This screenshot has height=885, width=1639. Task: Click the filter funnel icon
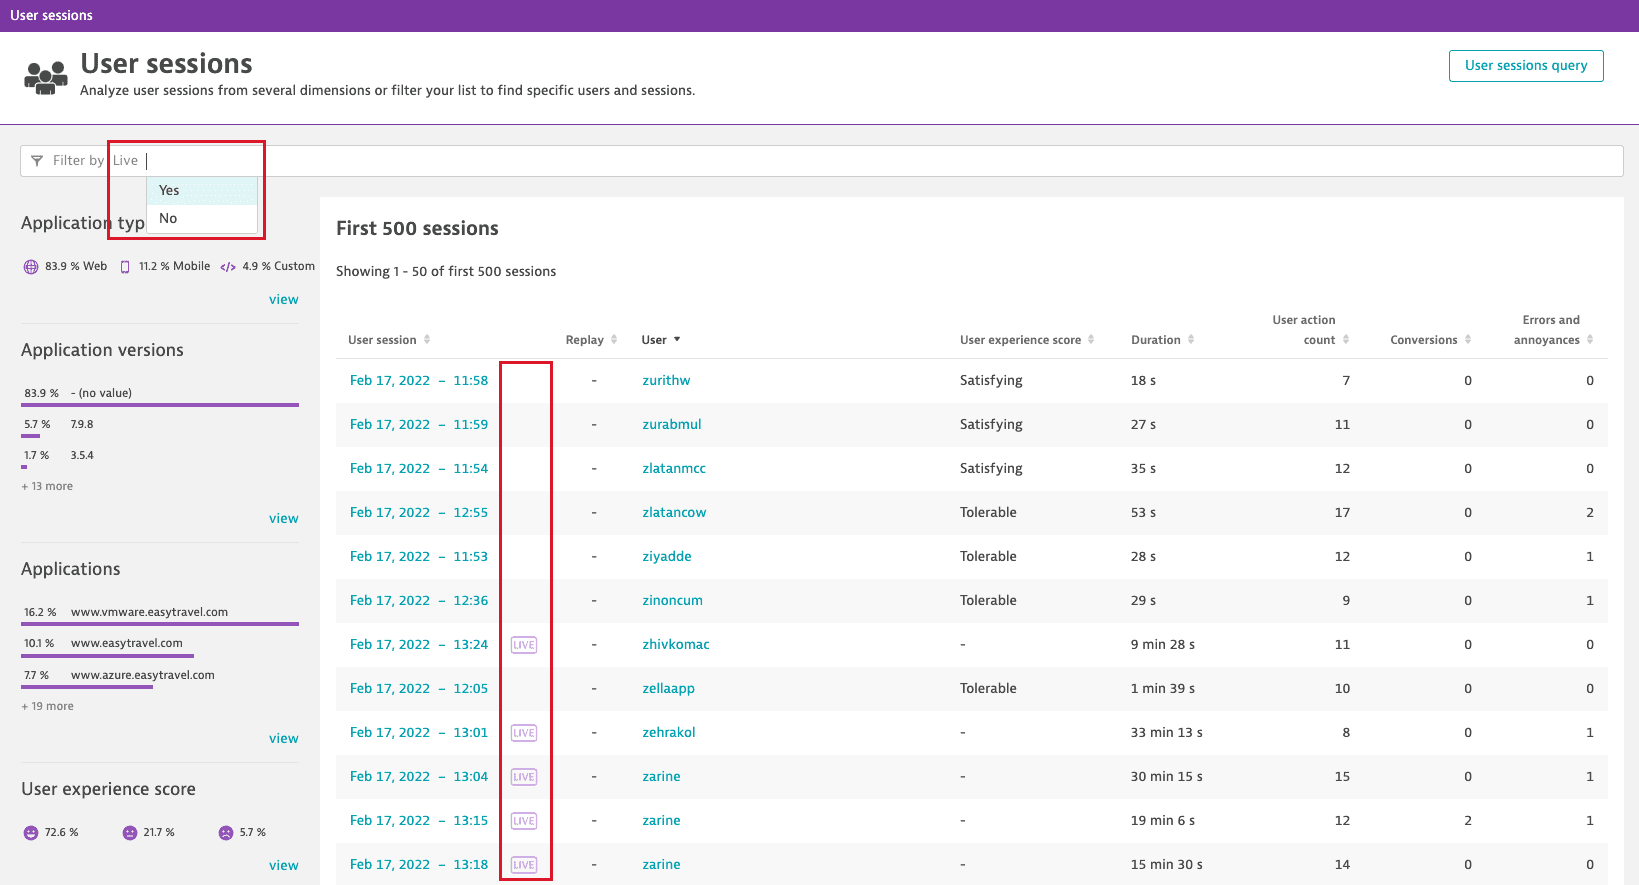pos(37,161)
